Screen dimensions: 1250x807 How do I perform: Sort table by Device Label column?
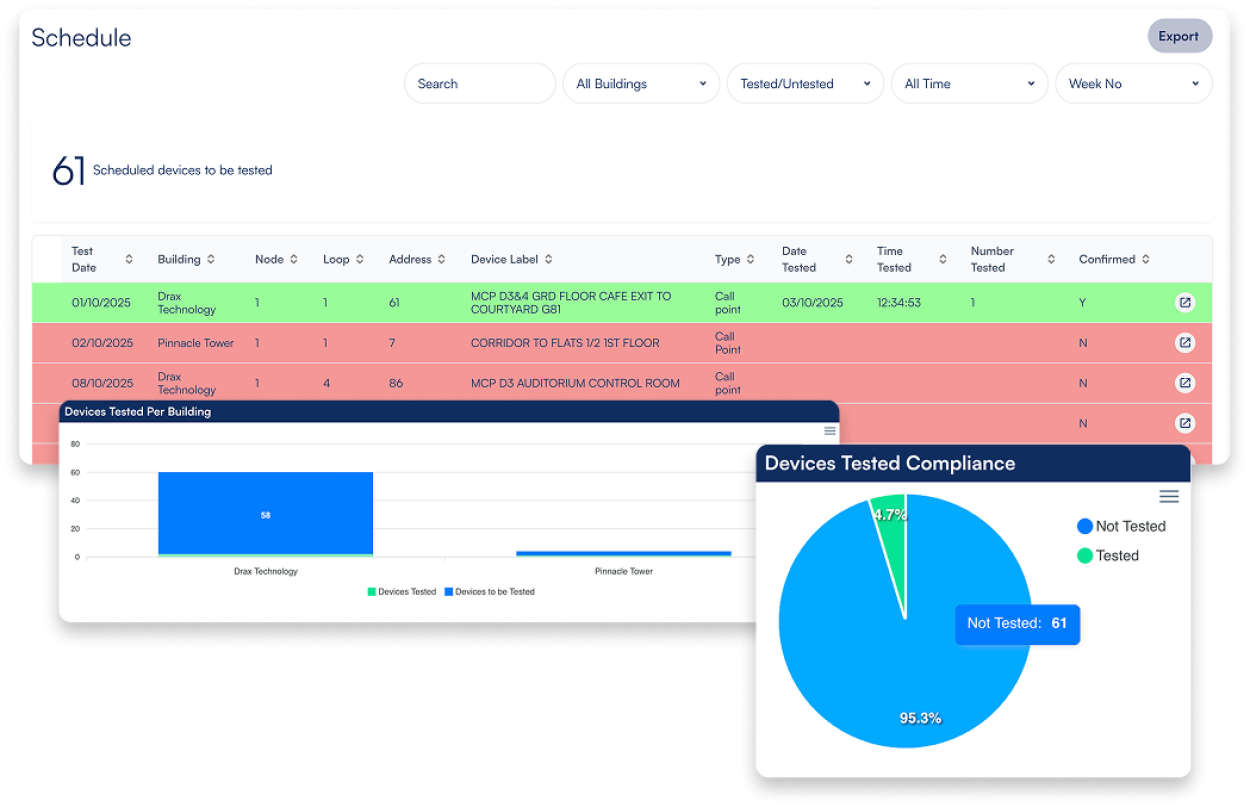pyautogui.click(x=548, y=260)
